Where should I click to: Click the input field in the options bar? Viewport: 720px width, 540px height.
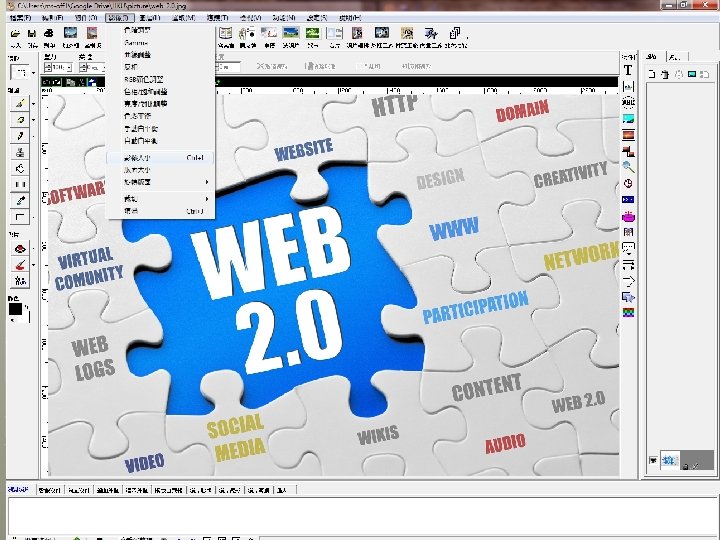(x=229, y=67)
